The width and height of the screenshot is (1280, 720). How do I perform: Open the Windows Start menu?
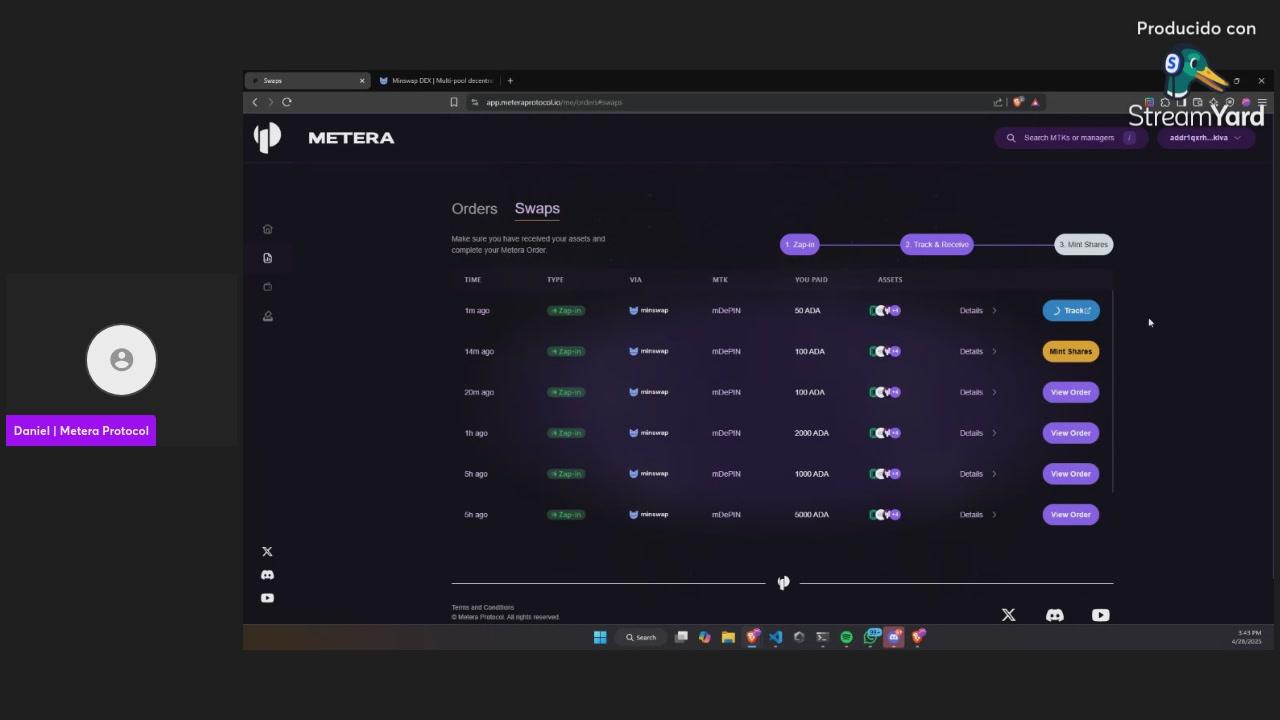[600, 637]
